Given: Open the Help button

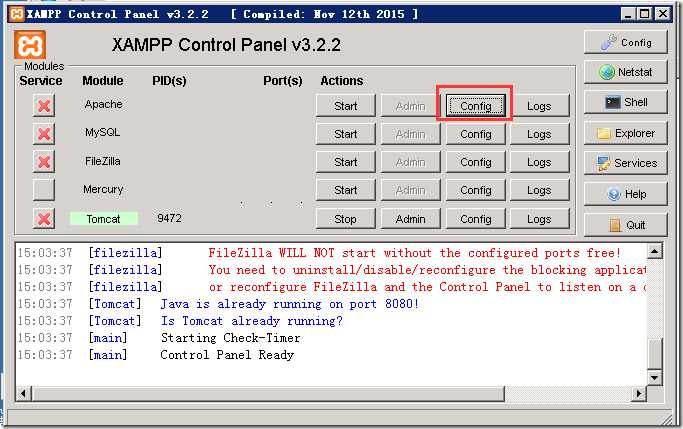Looking at the screenshot, I should 626,194.
